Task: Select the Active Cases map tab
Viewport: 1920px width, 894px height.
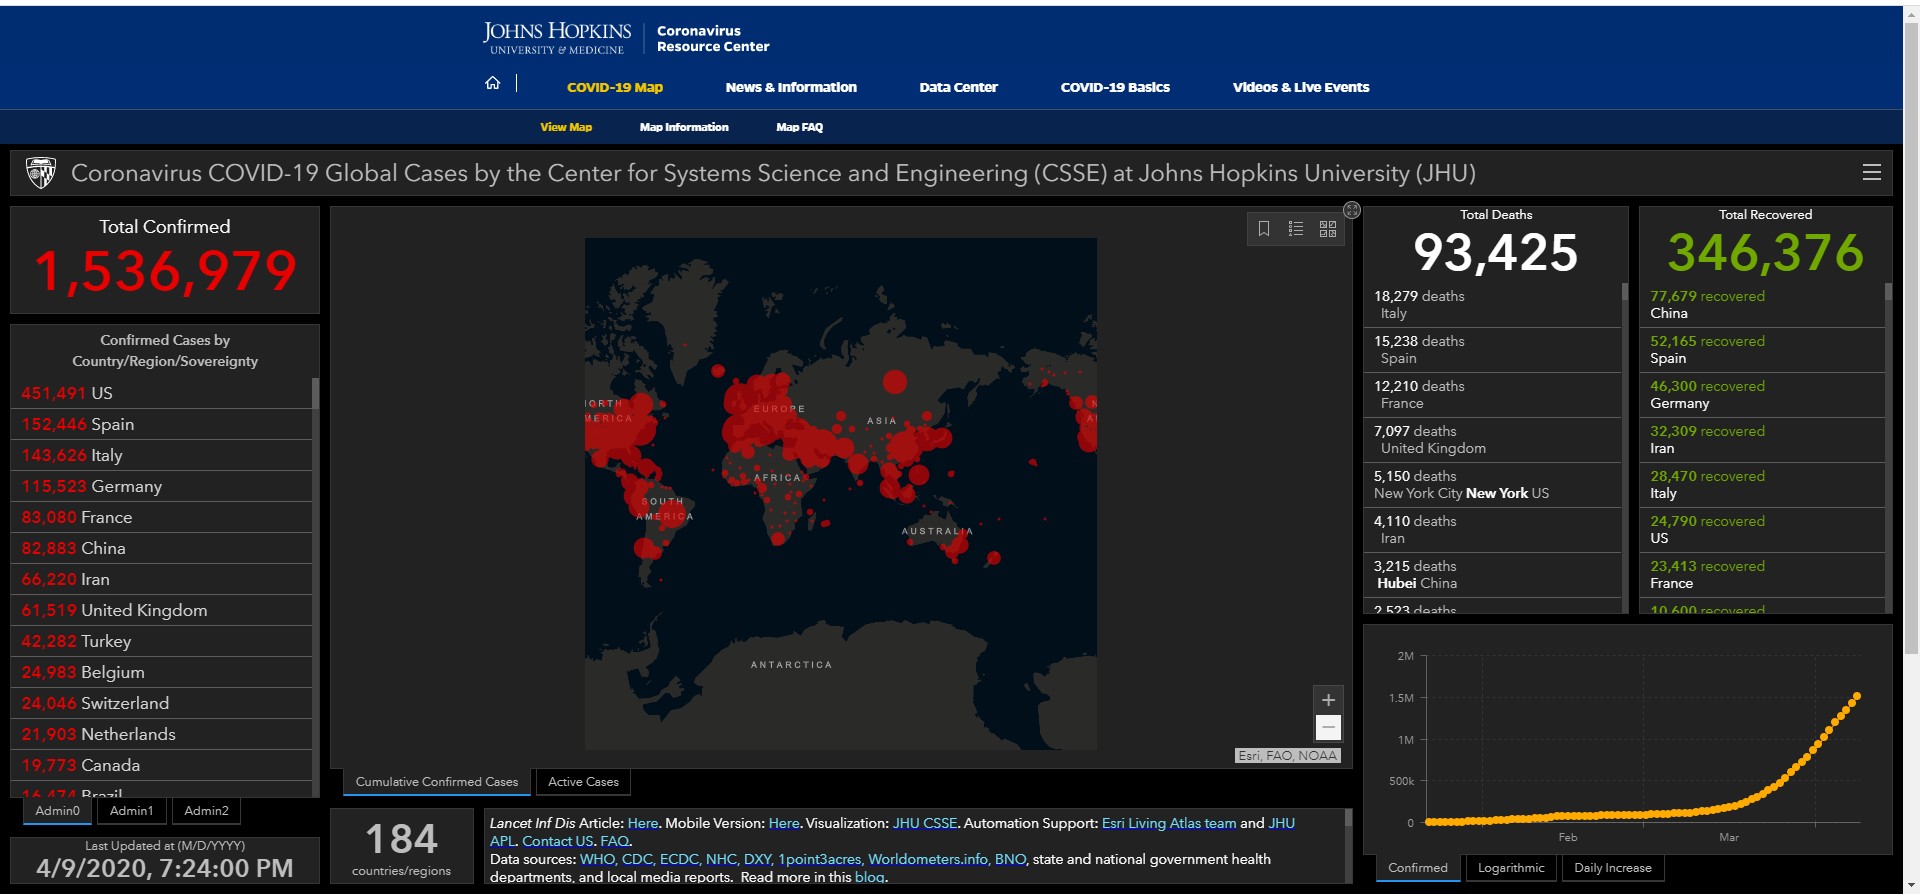Action: pos(583,782)
